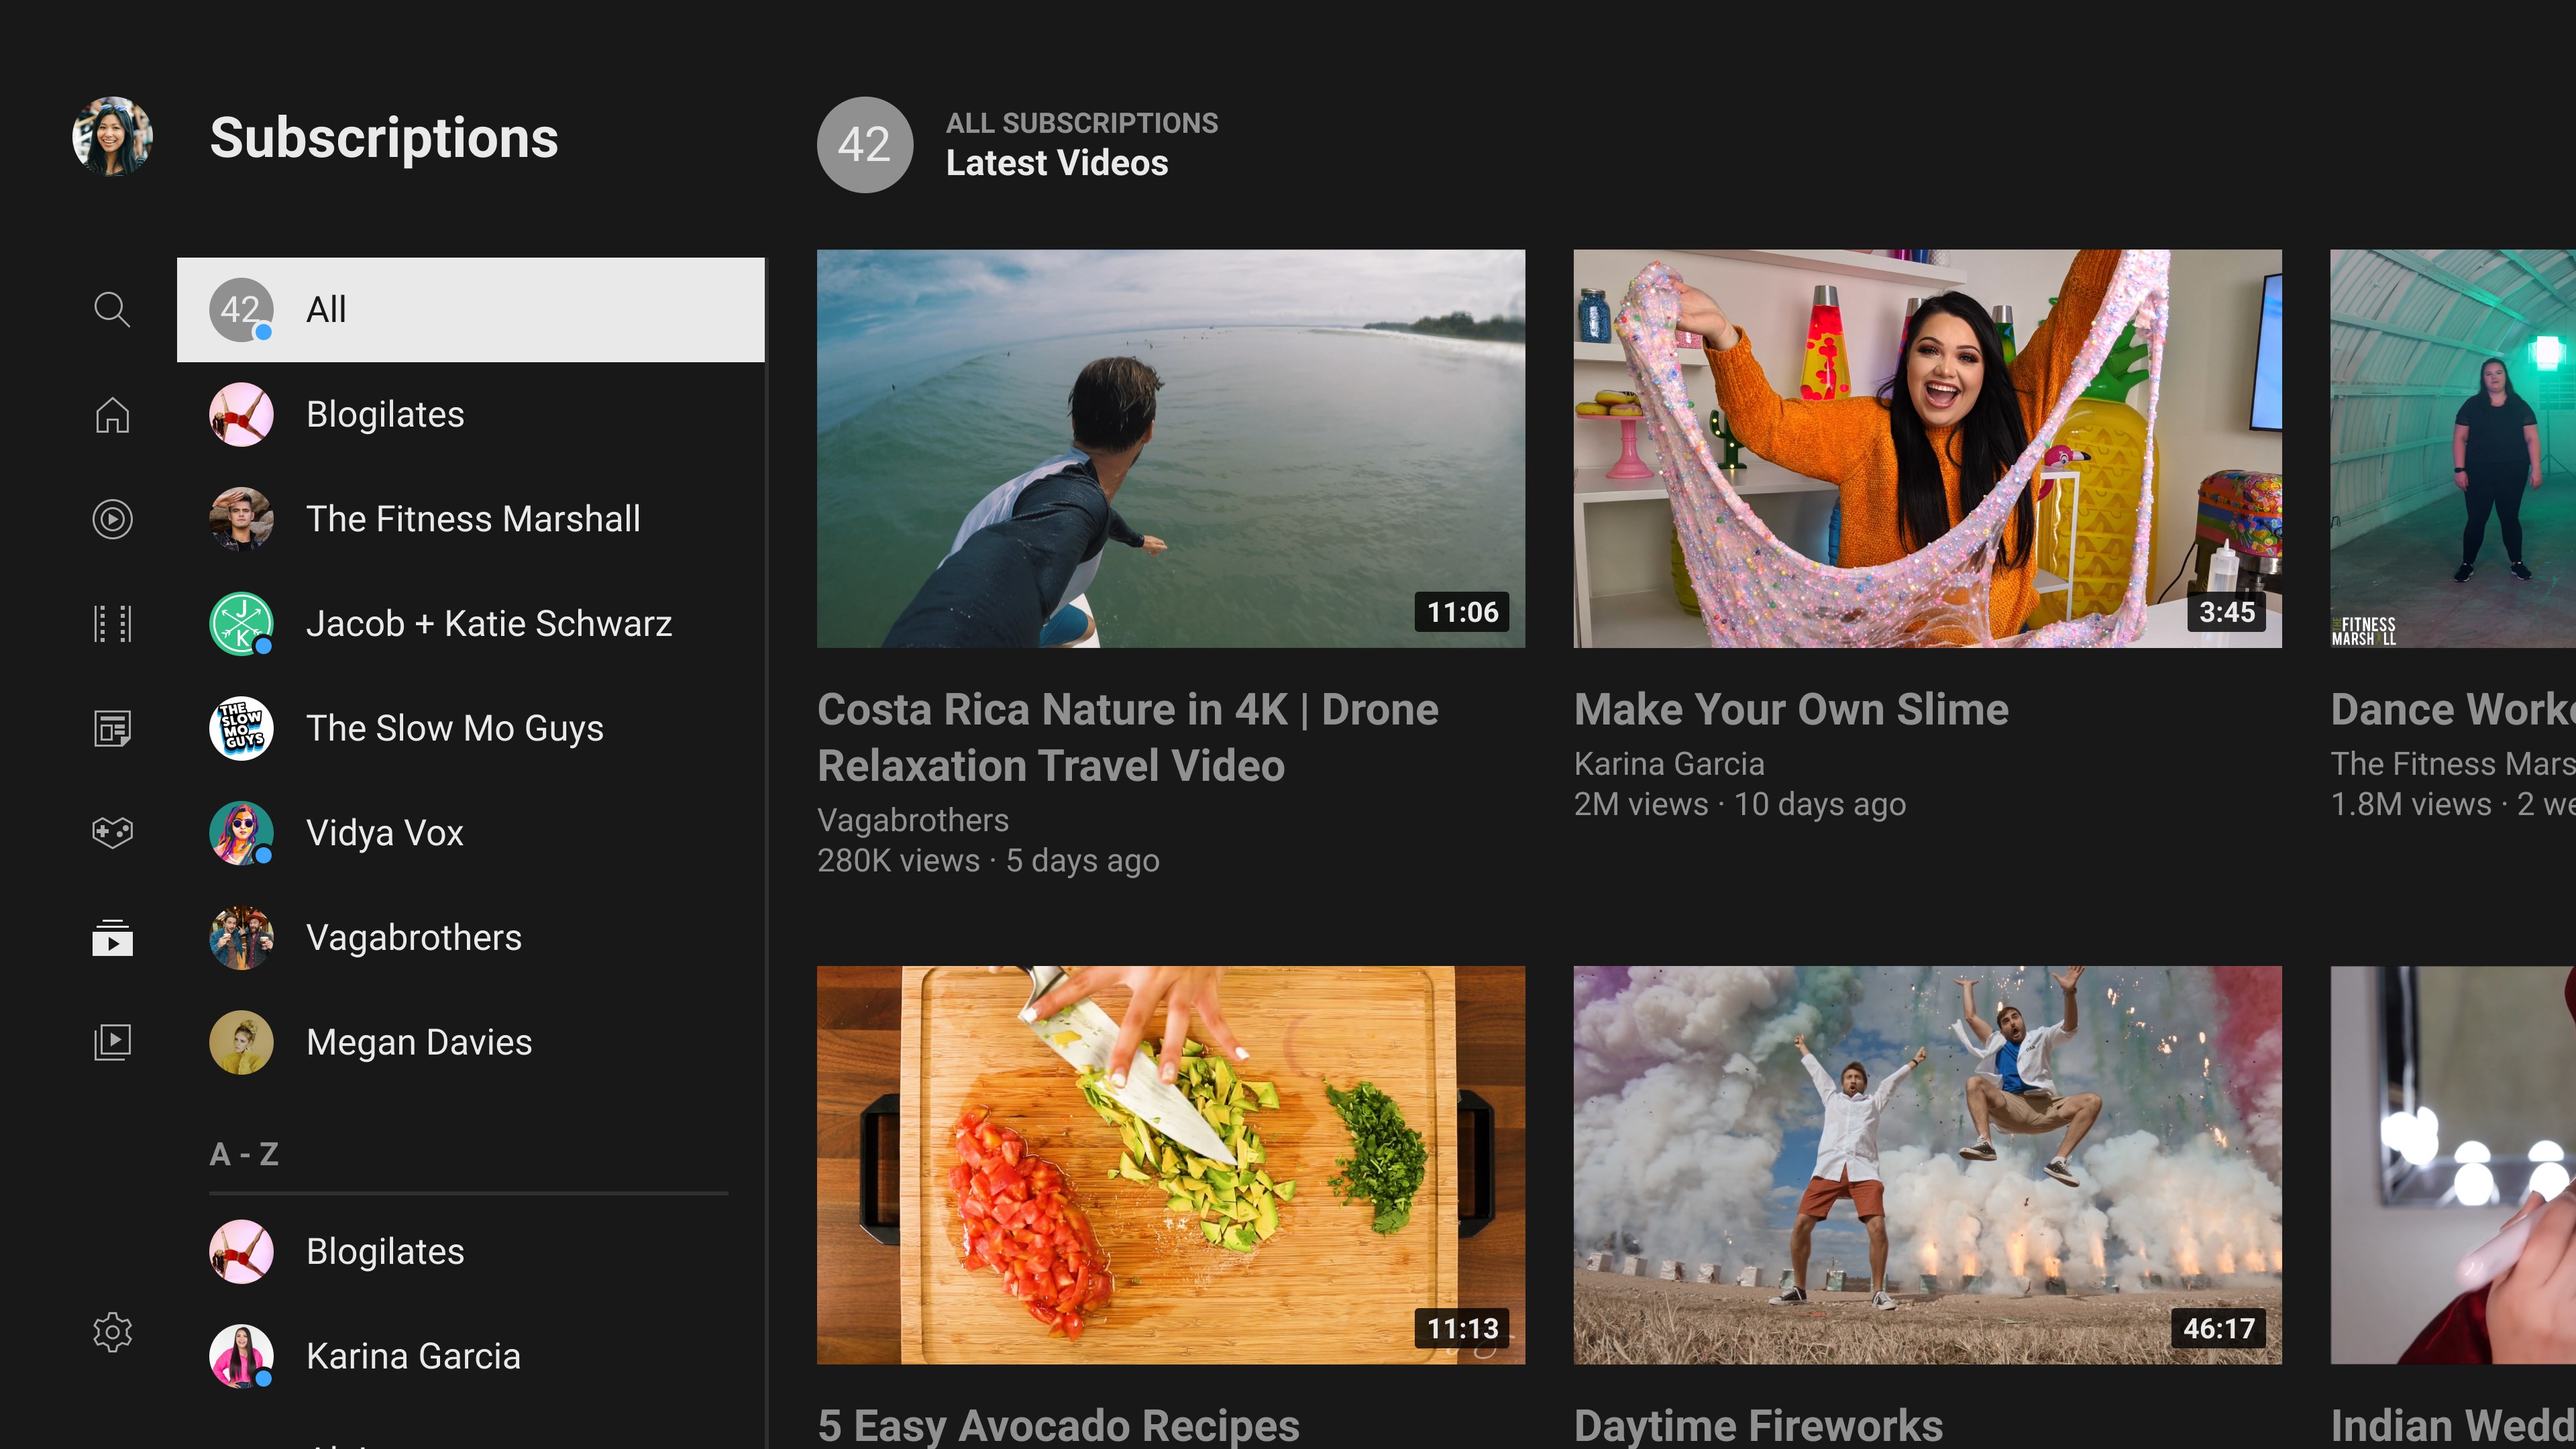Open Settings from the sidebar gear
The width and height of the screenshot is (2576, 1449).
112,1331
